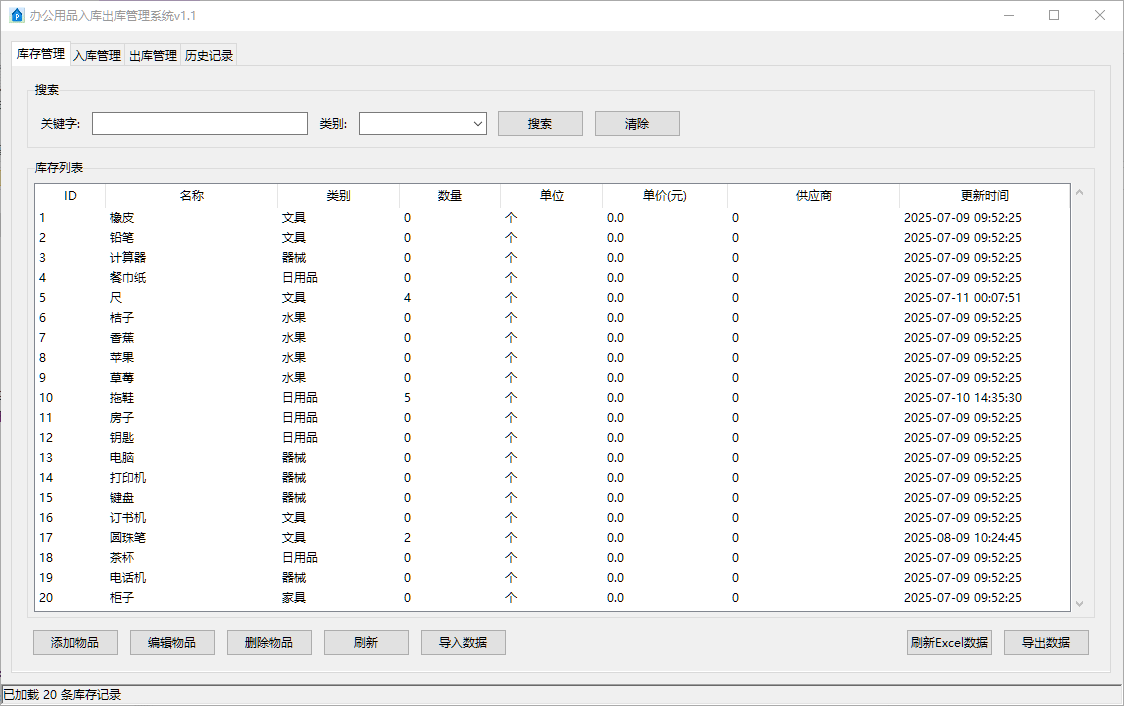The image size is (1124, 706).
Task: Click timestamp 2025-07-11 00:07:51
Action: [x=962, y=298]
